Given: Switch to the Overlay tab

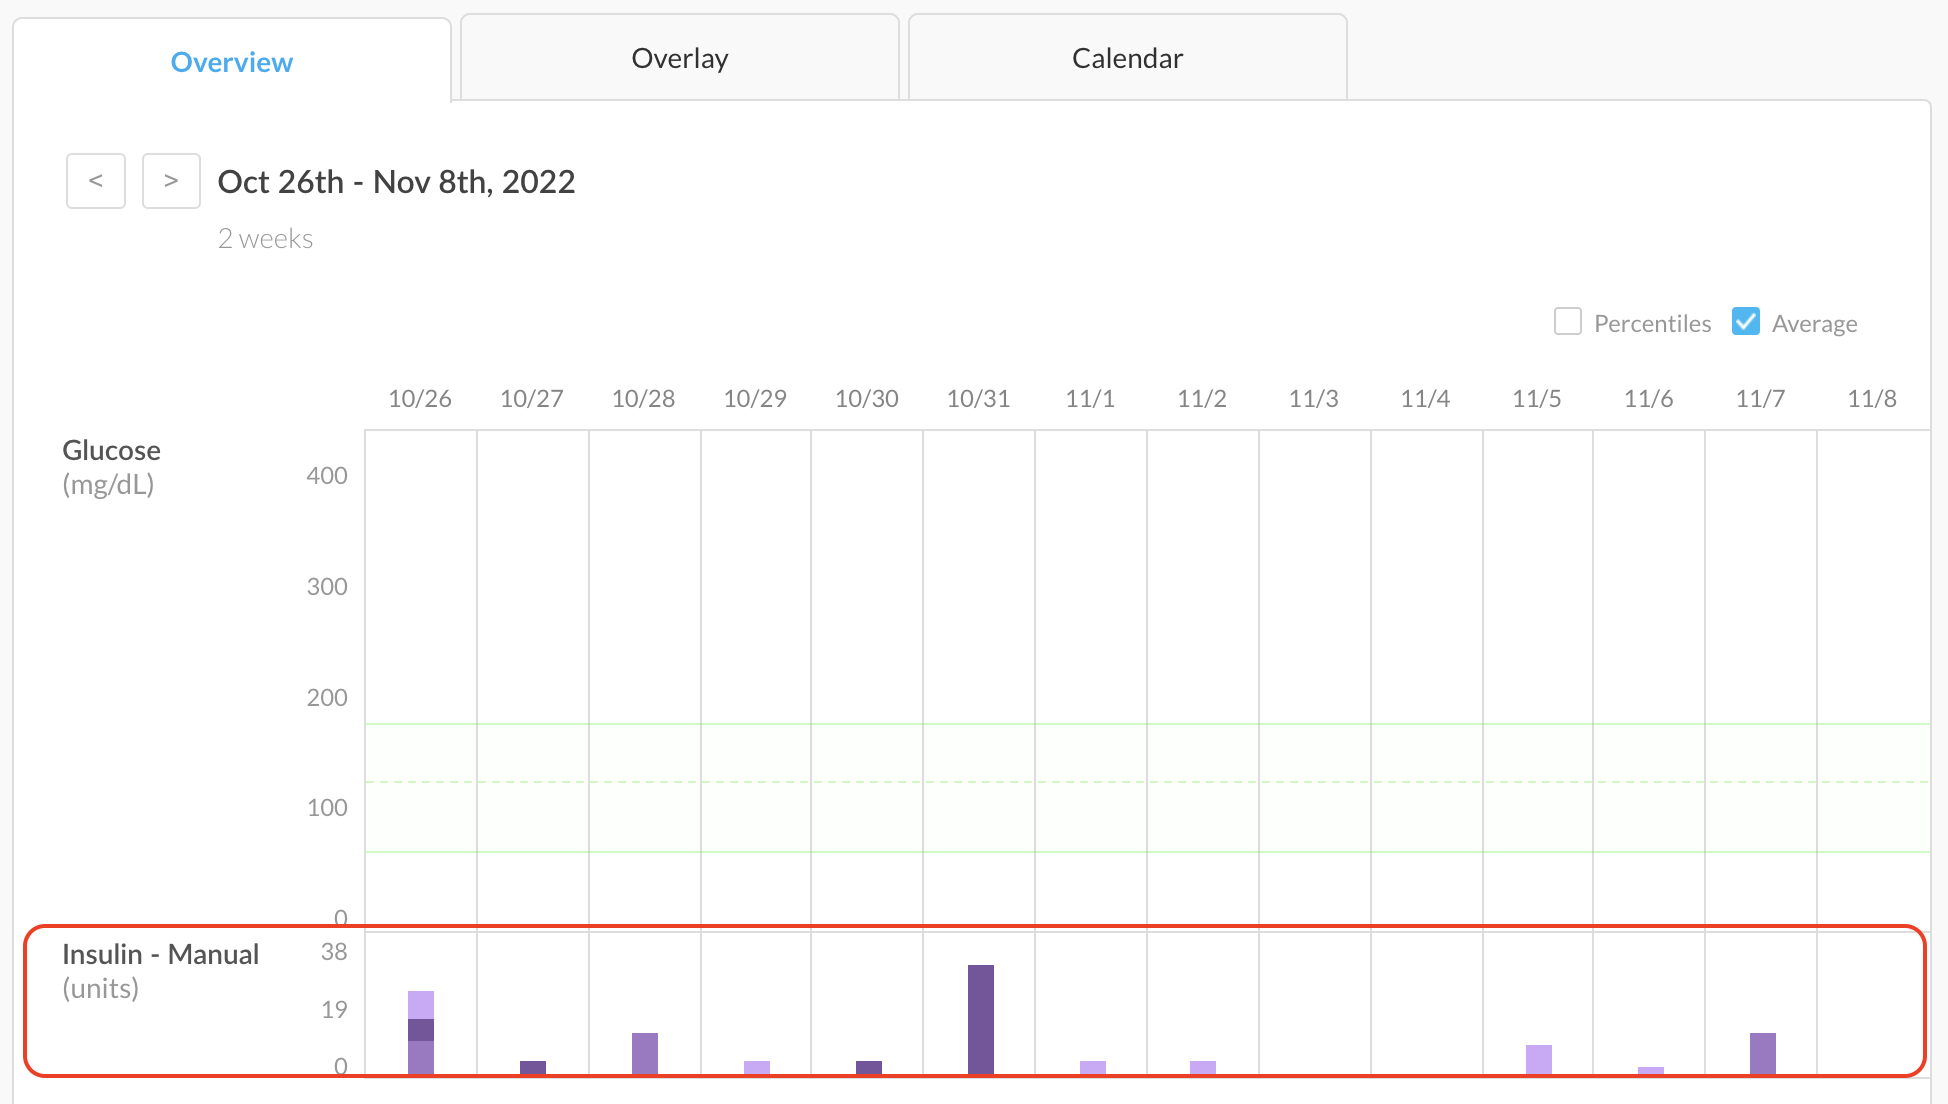Looking at the screenshot, I should tap(678, 58).
